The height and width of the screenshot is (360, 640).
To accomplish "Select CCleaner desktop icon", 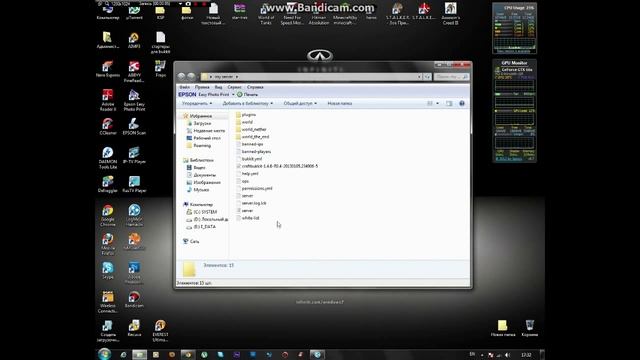I will [x=108, y=126].
